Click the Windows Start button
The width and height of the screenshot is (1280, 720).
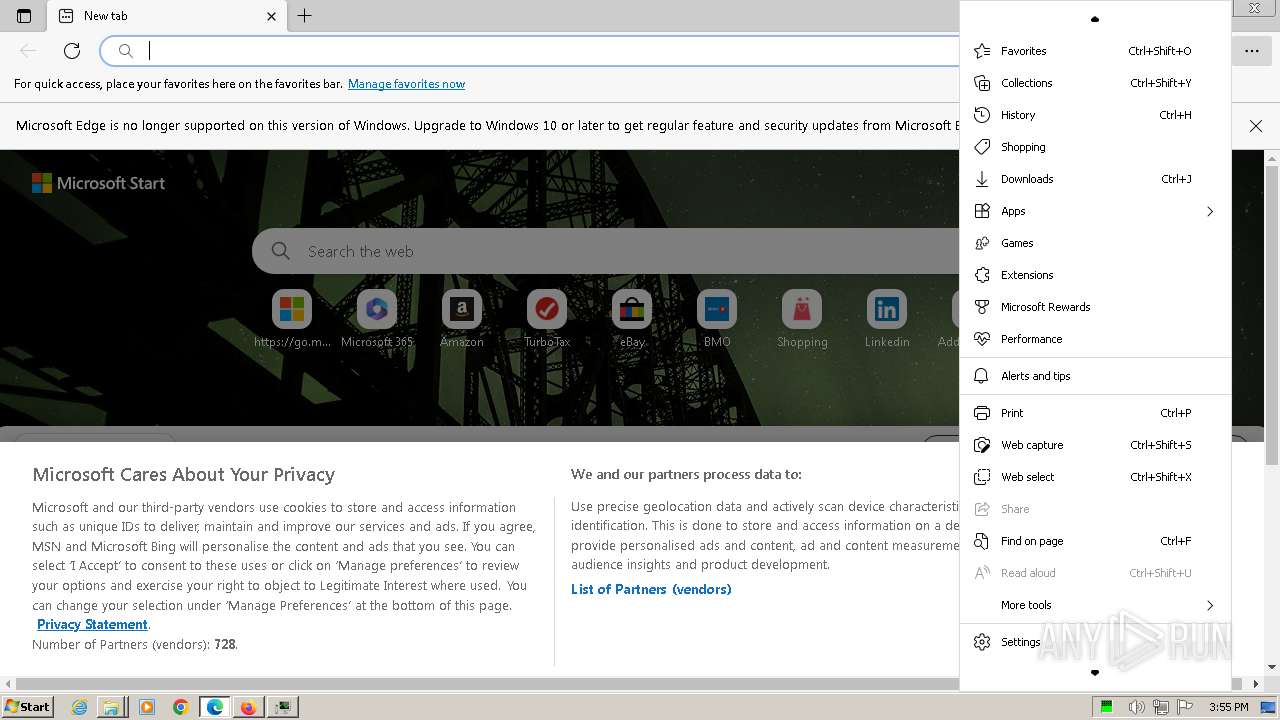(x=27, y=707)
